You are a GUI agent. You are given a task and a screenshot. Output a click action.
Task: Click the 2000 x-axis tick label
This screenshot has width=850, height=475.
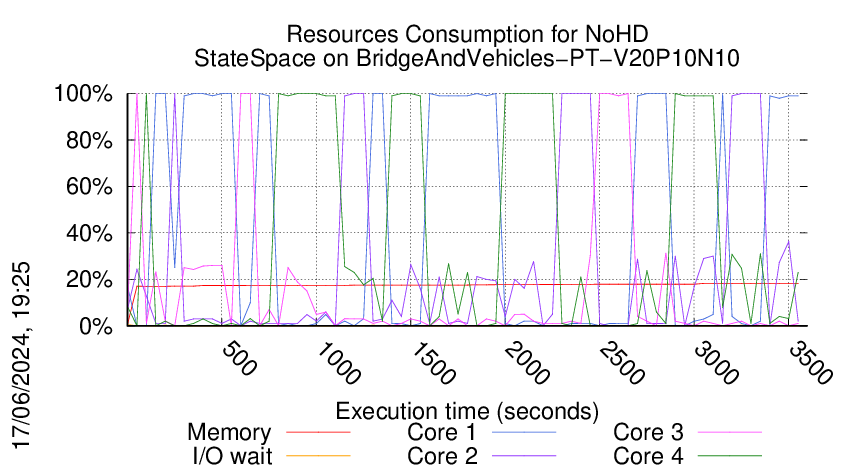click(526, 363)
